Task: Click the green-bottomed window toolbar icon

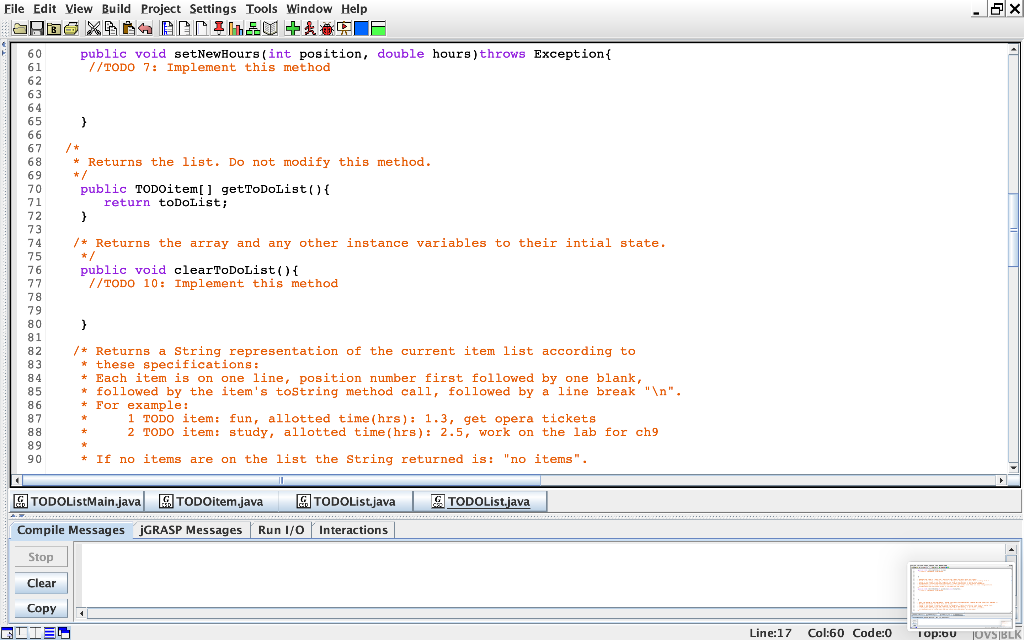Action: pyautogui.click(x=378, y=28)
